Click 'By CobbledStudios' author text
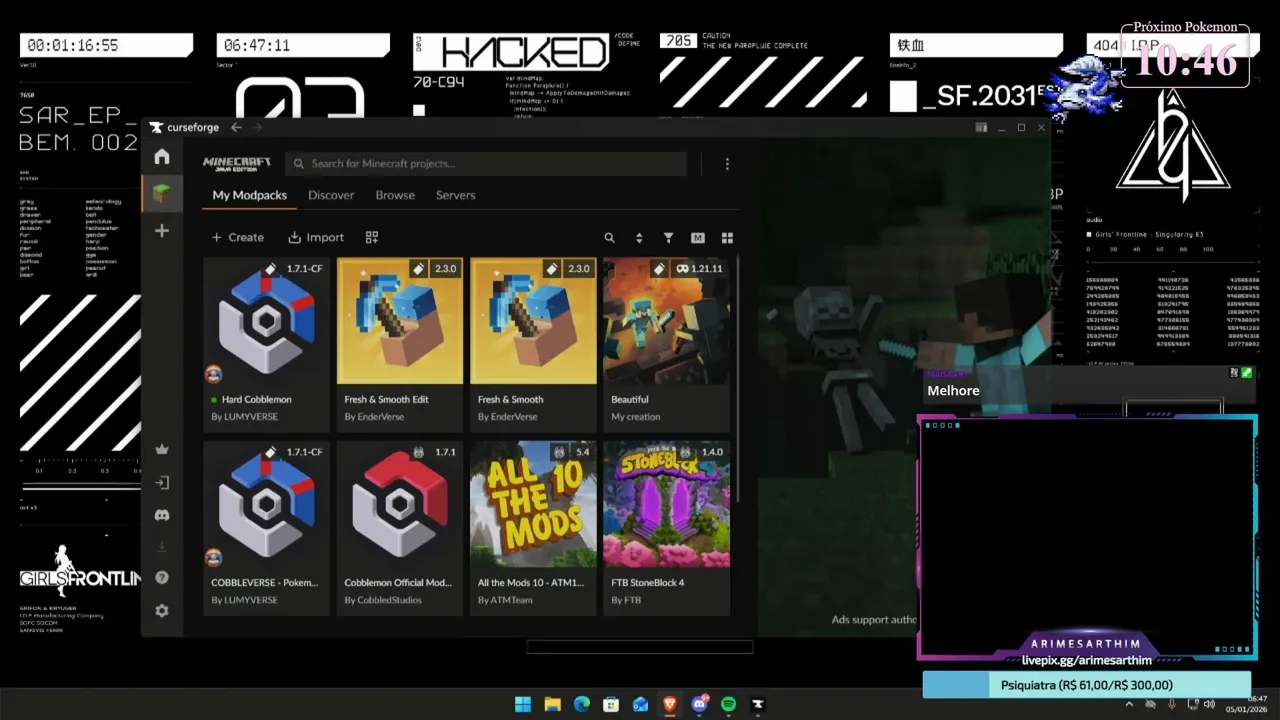Viewport: 1280px width, 720px height. pyautogui.click(x=383, y=600)
